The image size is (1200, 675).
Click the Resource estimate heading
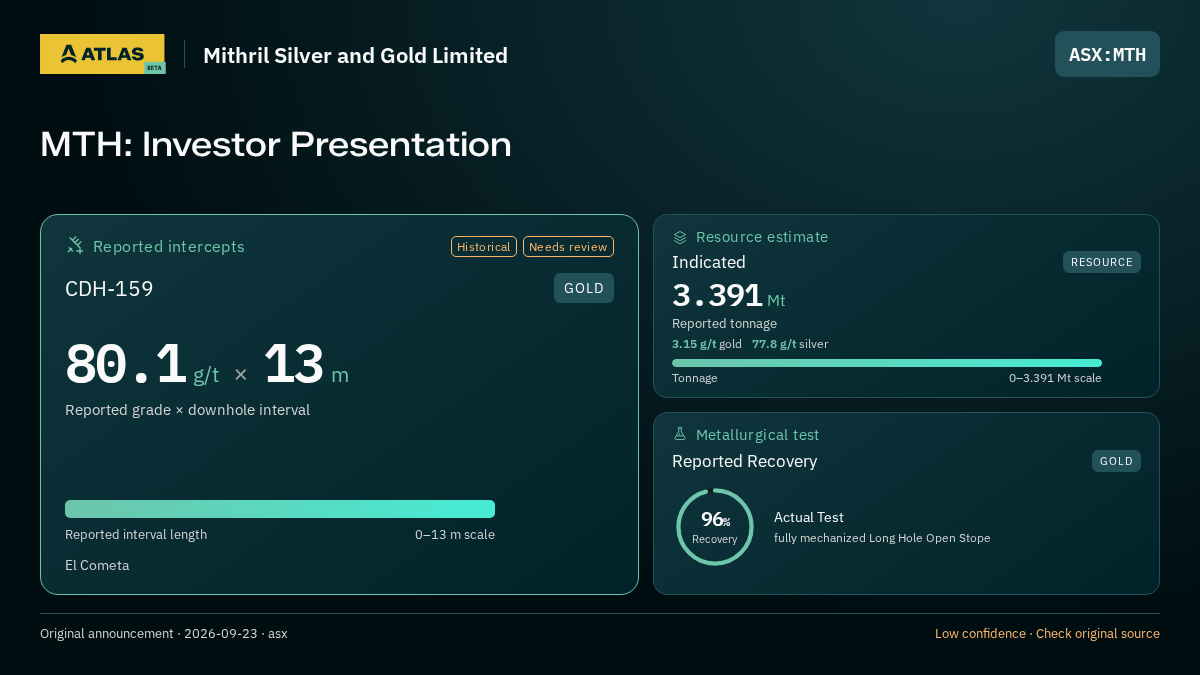[762, 237]
